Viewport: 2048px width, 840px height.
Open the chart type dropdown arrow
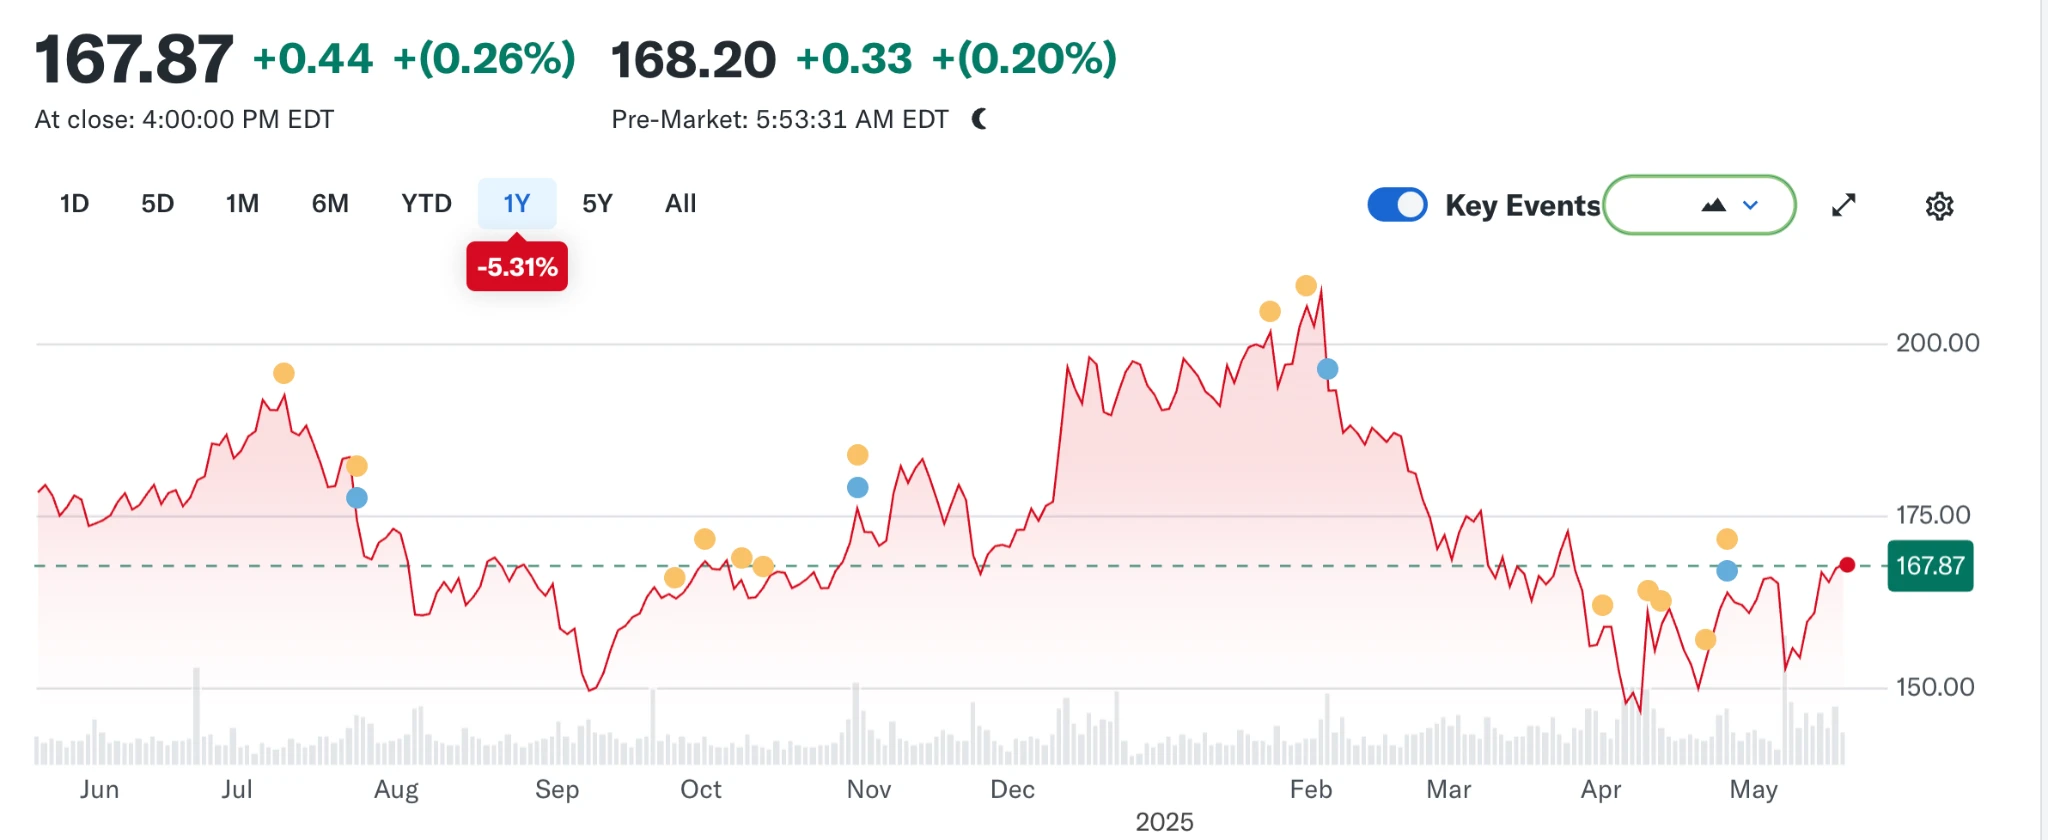(1750, 205)
